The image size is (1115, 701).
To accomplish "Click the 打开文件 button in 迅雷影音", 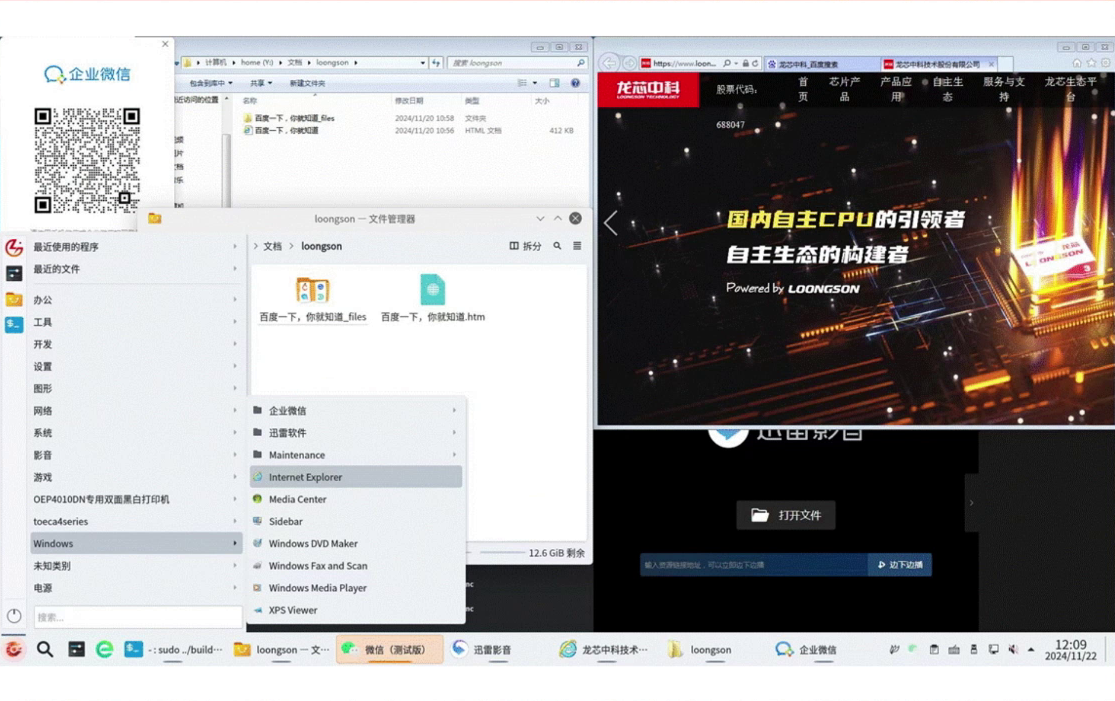I will [x=786, y=515].
